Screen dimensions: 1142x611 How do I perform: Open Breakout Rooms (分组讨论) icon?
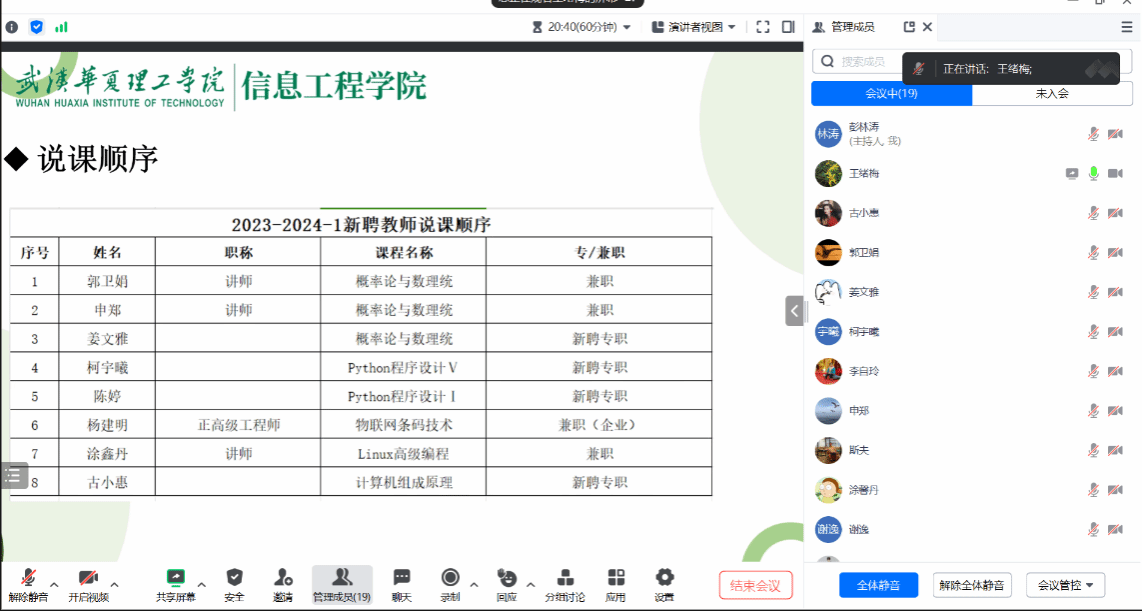565,578
